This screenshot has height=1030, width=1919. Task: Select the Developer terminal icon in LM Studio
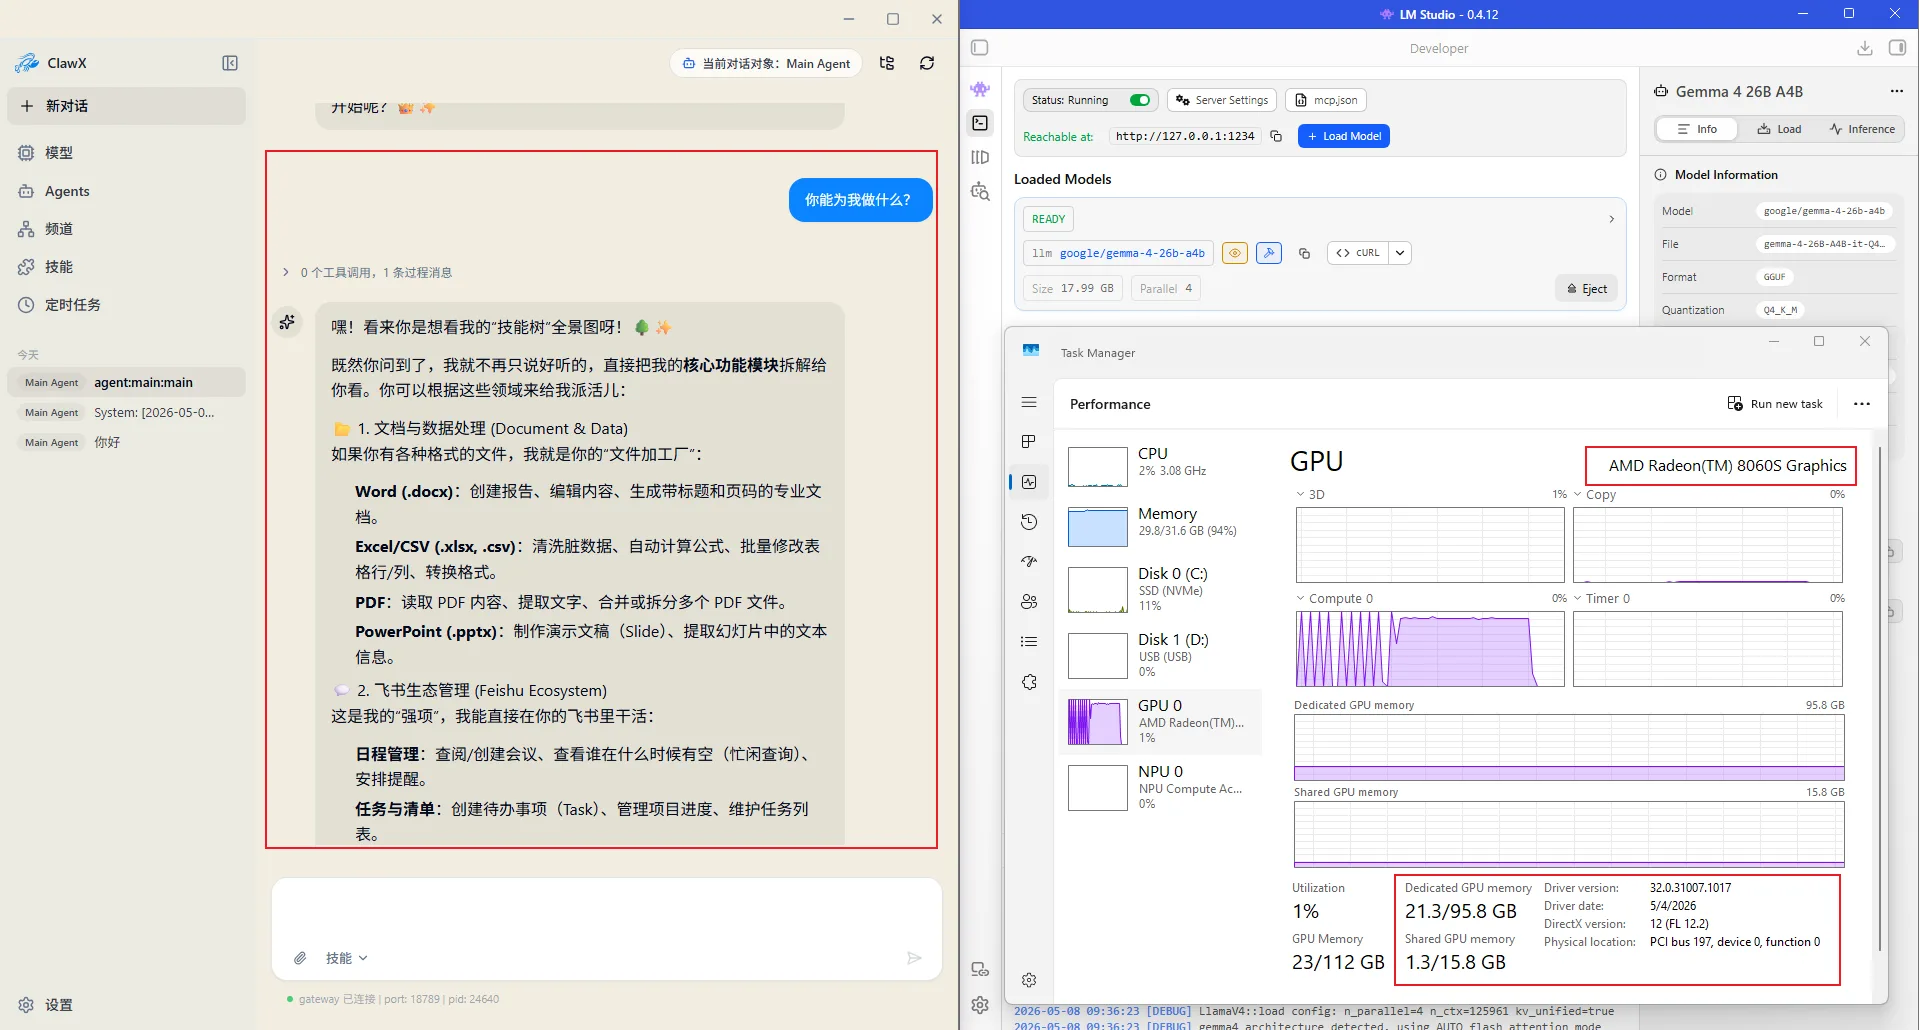[x=980, y=123]
